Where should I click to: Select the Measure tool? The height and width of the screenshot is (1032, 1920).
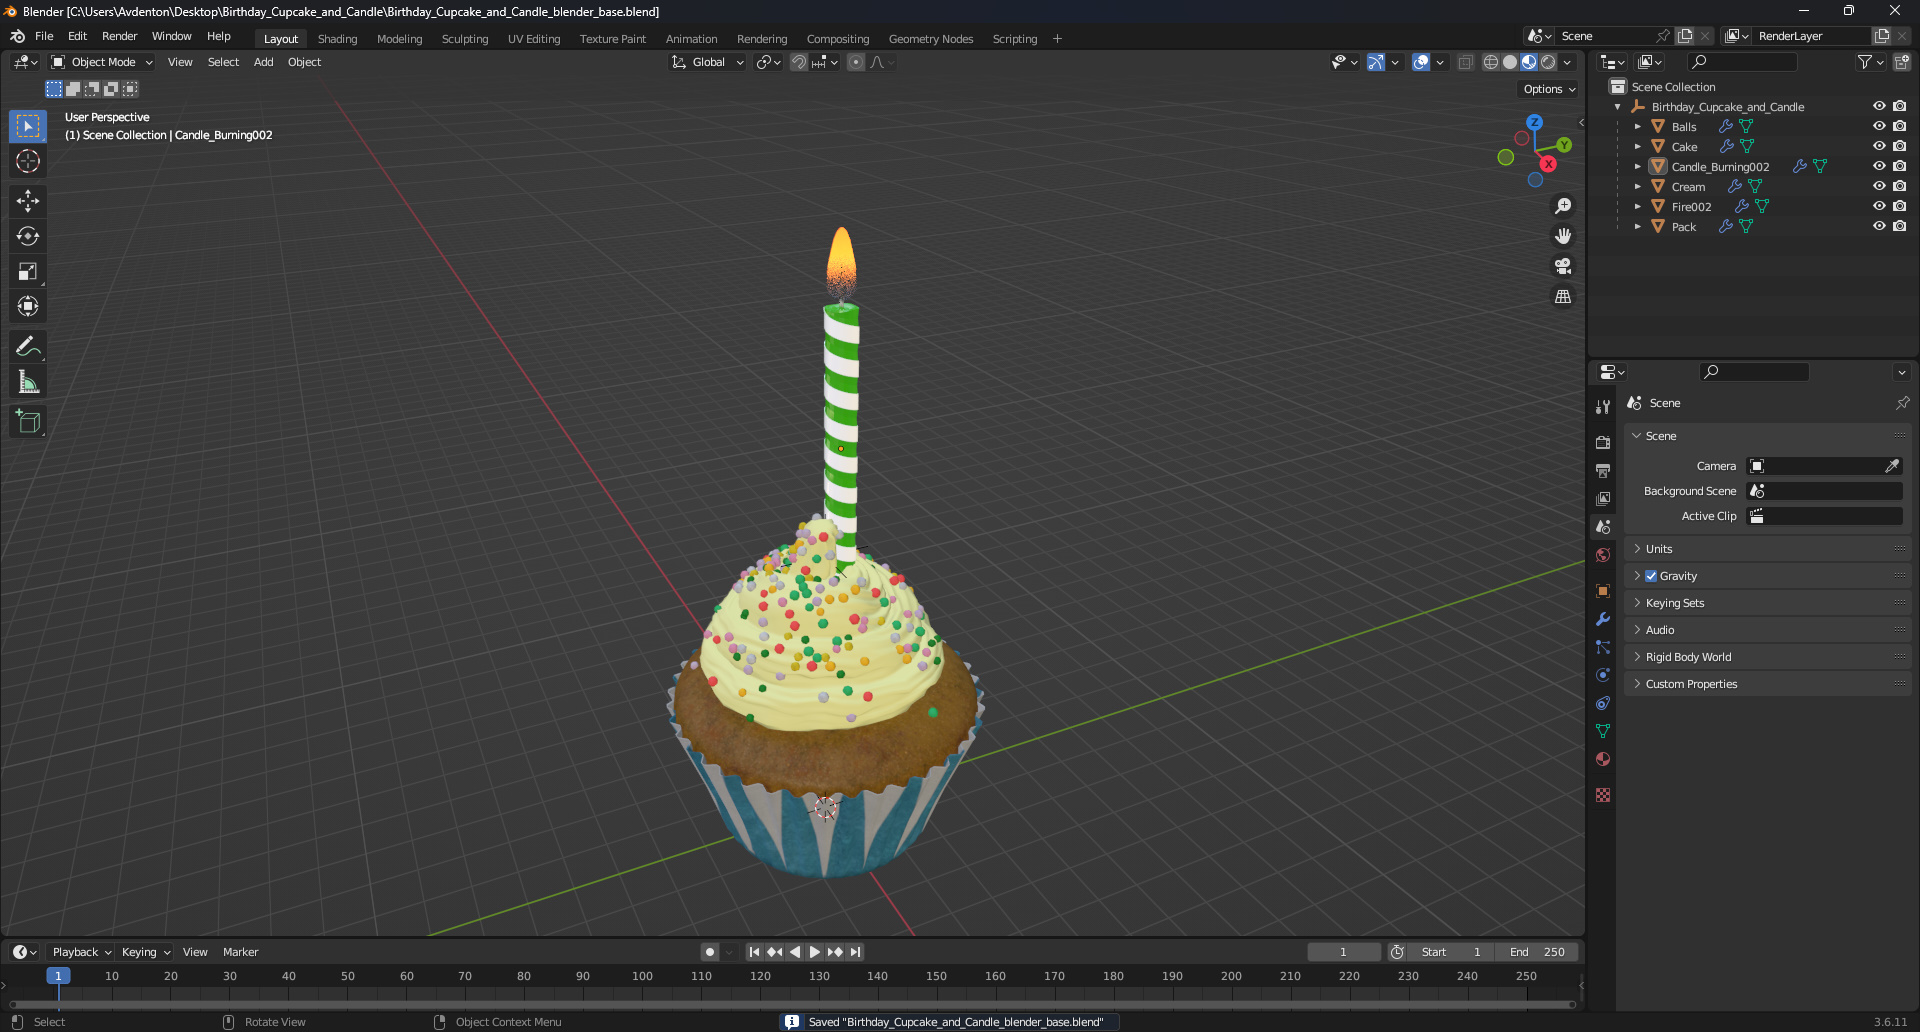point(28,382)
